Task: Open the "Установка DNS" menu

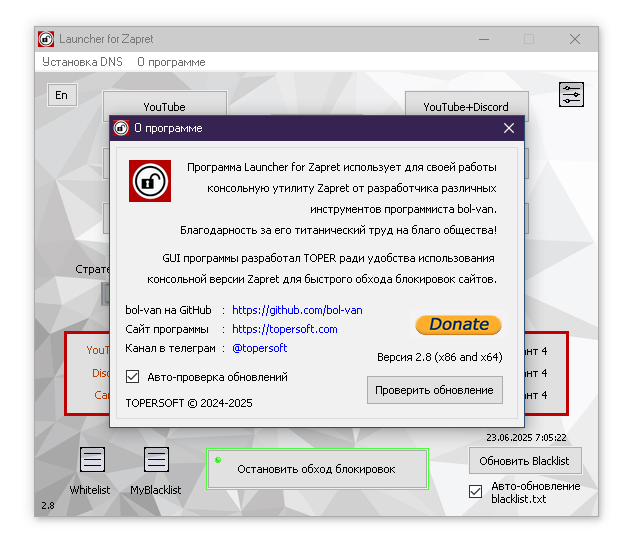Action: pyautogui.click(x=82, y=62)
